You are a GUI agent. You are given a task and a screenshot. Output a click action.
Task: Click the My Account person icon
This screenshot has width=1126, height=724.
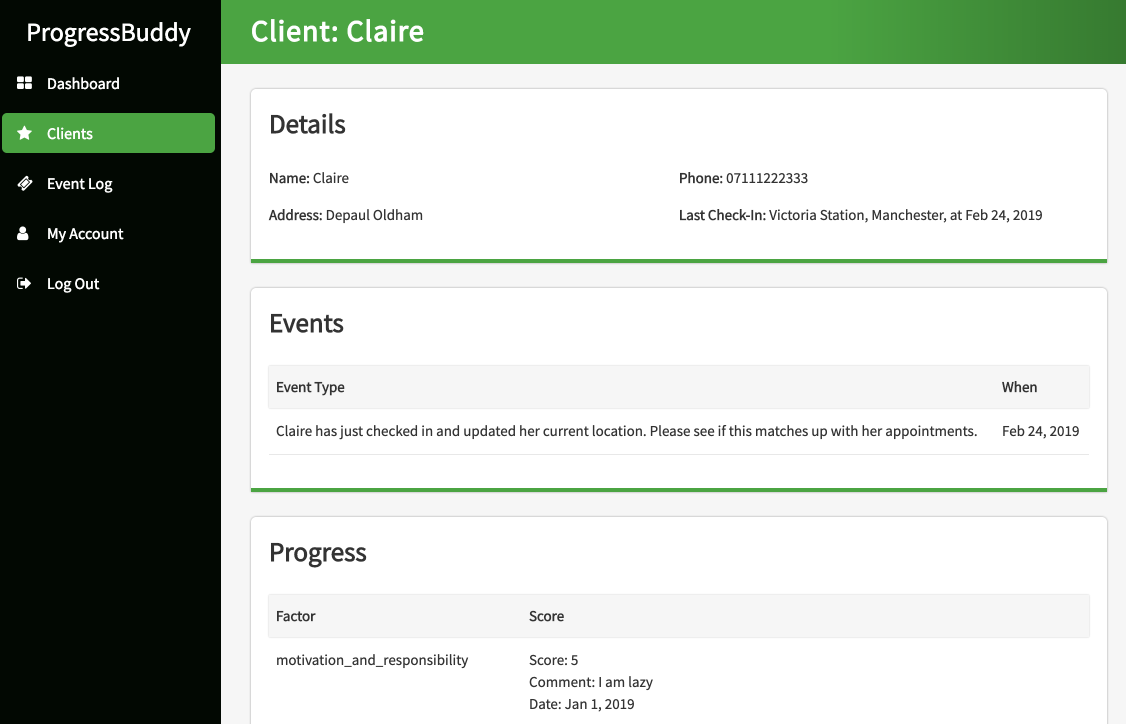[x=23, y=233]
